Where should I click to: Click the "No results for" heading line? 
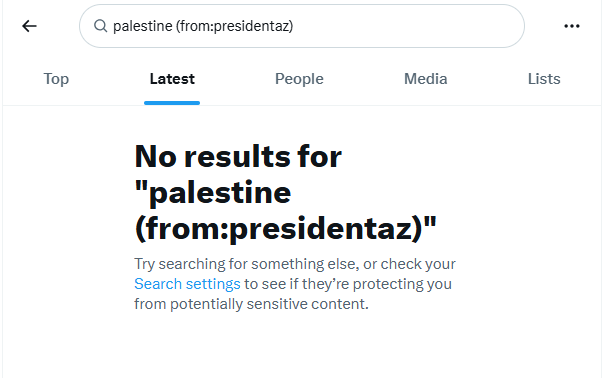pos(238,156)
